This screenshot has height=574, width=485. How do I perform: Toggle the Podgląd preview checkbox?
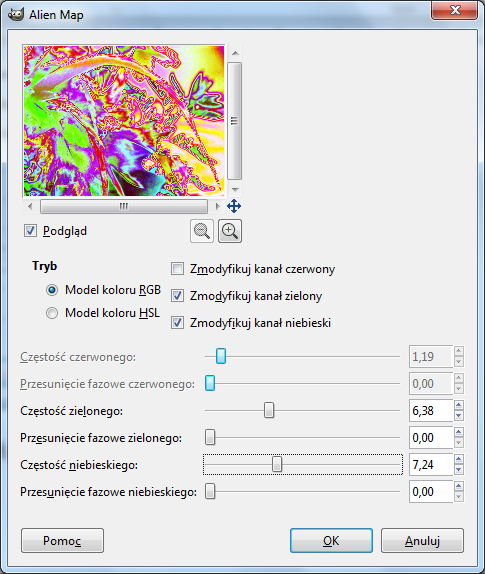click(x=30, y=231)
